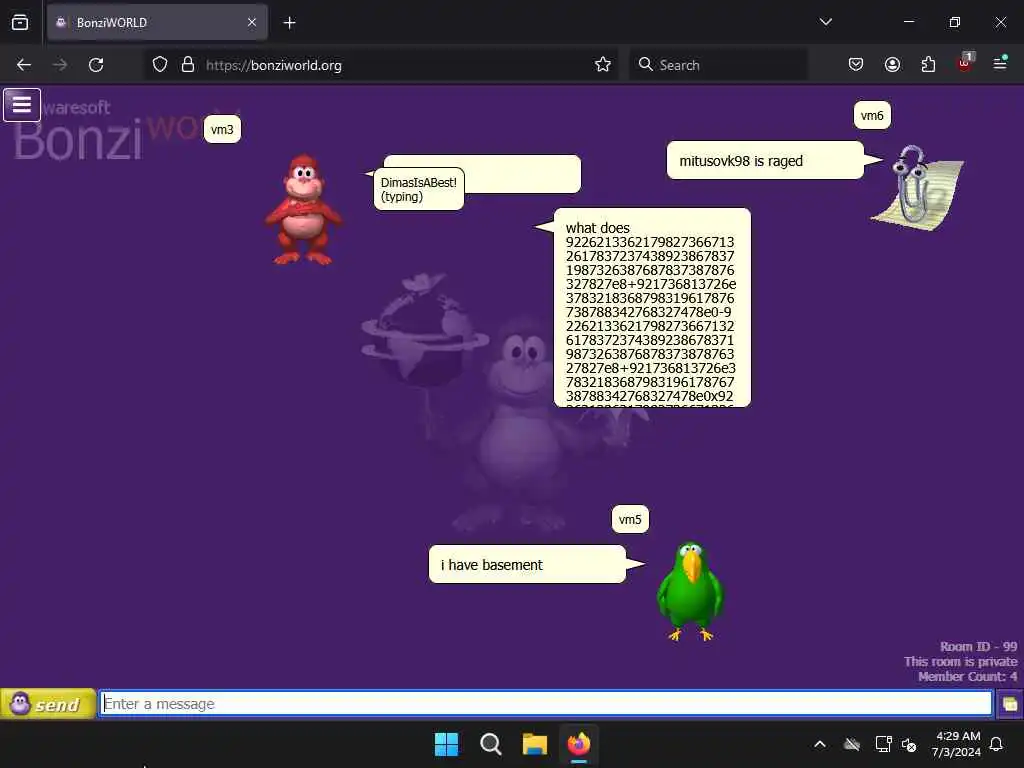The width and height of the screenshot is (1024, 768).
Task: Click the 'DimasIsABest! (typing)' bubble
Action: coord(419,189)
